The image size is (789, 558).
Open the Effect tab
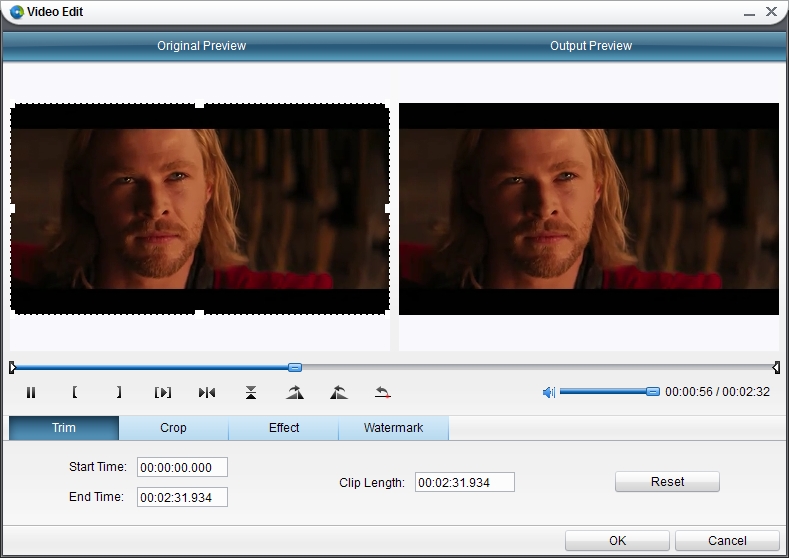pos(284,428)
